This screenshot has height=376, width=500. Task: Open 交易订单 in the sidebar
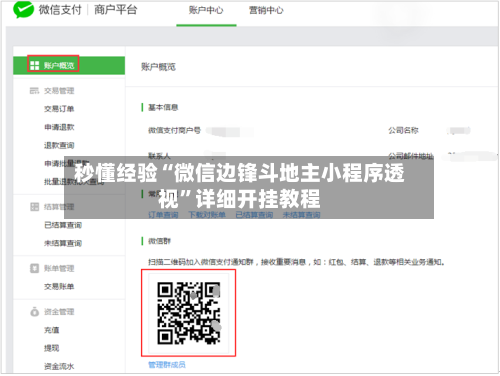pyautogui.click(x=59, y=109)
